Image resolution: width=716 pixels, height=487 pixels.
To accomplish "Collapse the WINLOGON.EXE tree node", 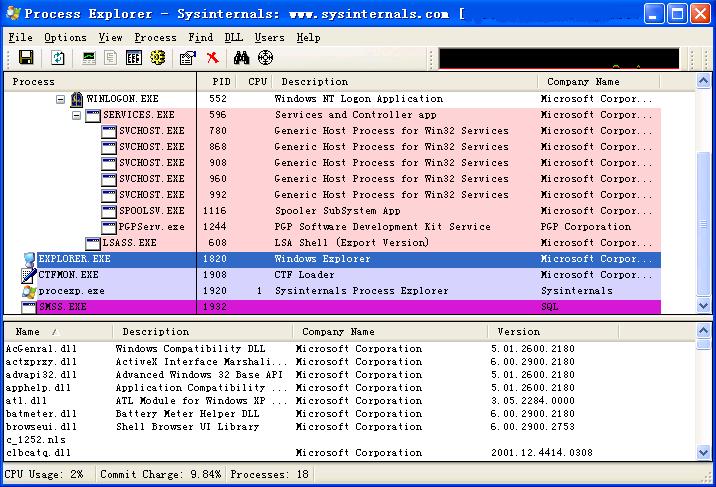I will [61, 99].
